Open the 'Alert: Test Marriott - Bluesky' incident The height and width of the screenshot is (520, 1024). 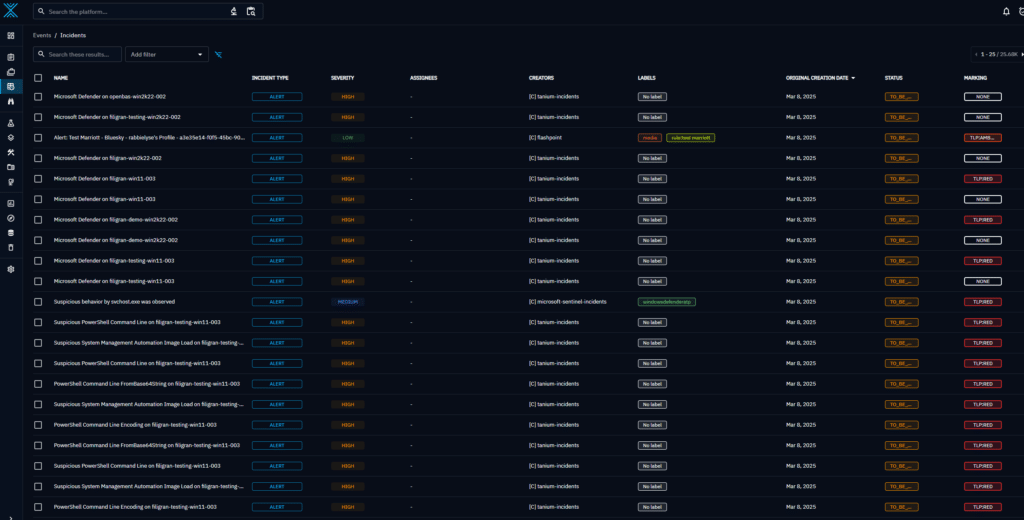(x=148, y=137)
